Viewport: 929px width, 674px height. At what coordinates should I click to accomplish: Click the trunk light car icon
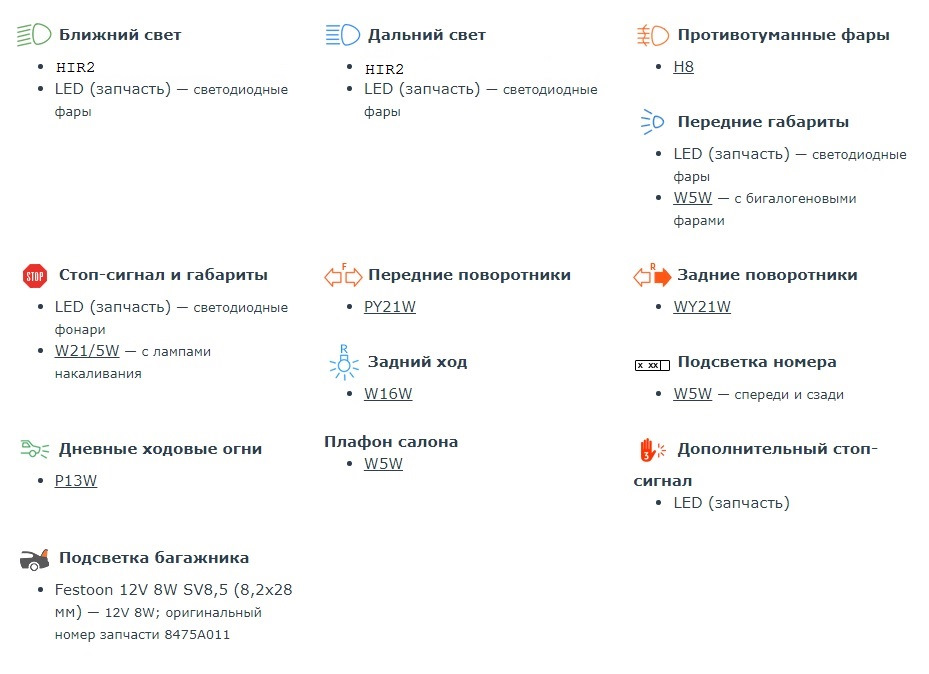tap(34, 559)
